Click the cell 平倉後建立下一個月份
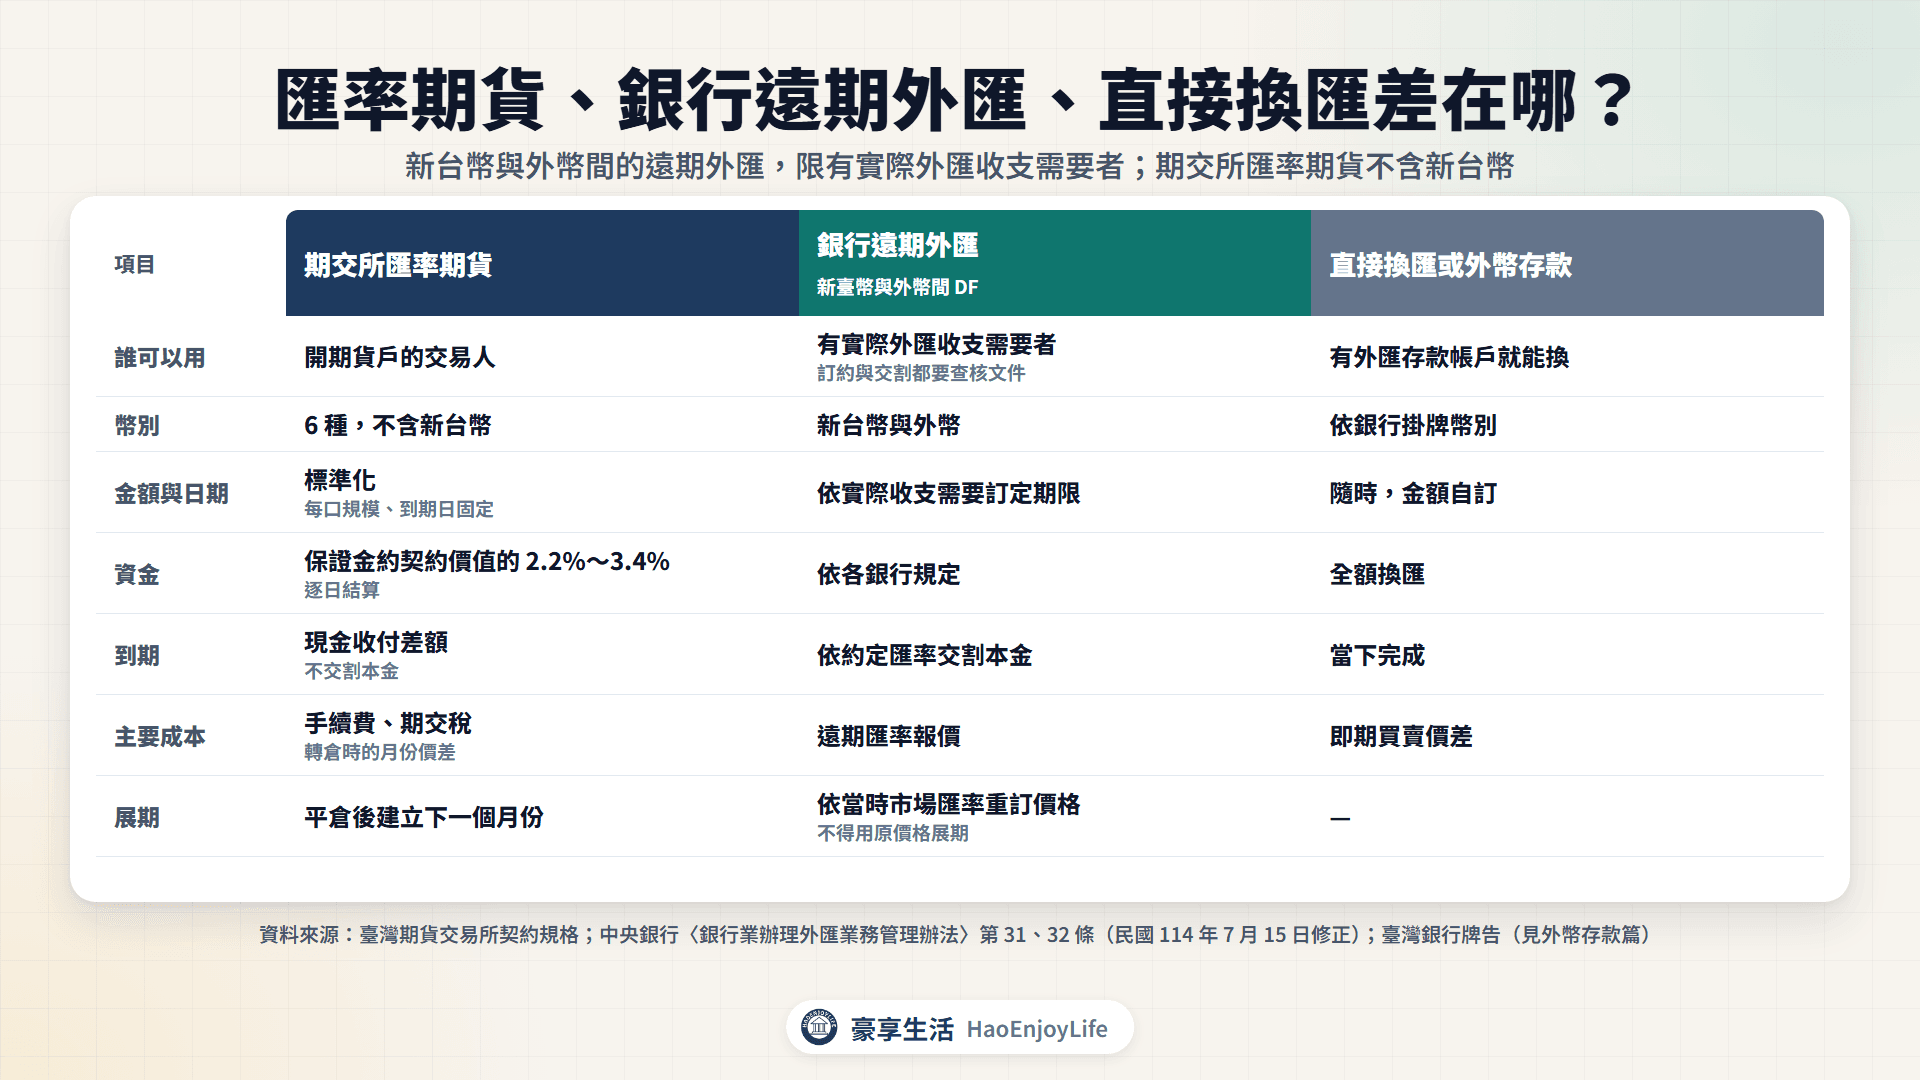This screenshot has width=1920, height=1080. tap(424, 817)
